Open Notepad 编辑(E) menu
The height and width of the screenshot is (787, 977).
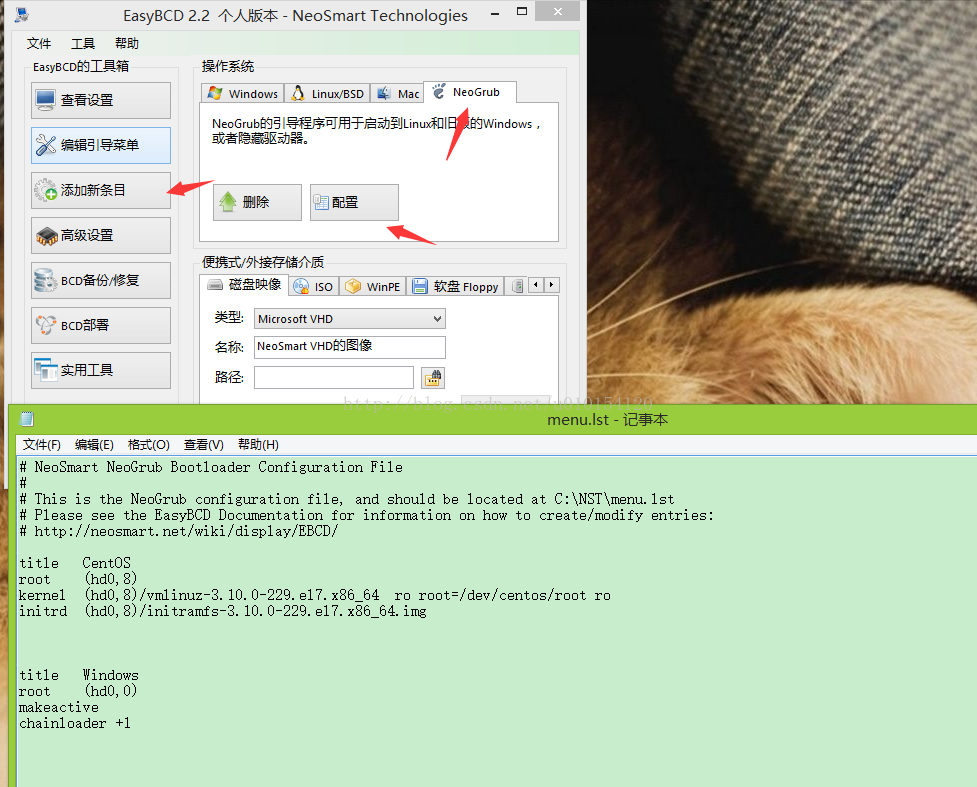pos(94,445)
